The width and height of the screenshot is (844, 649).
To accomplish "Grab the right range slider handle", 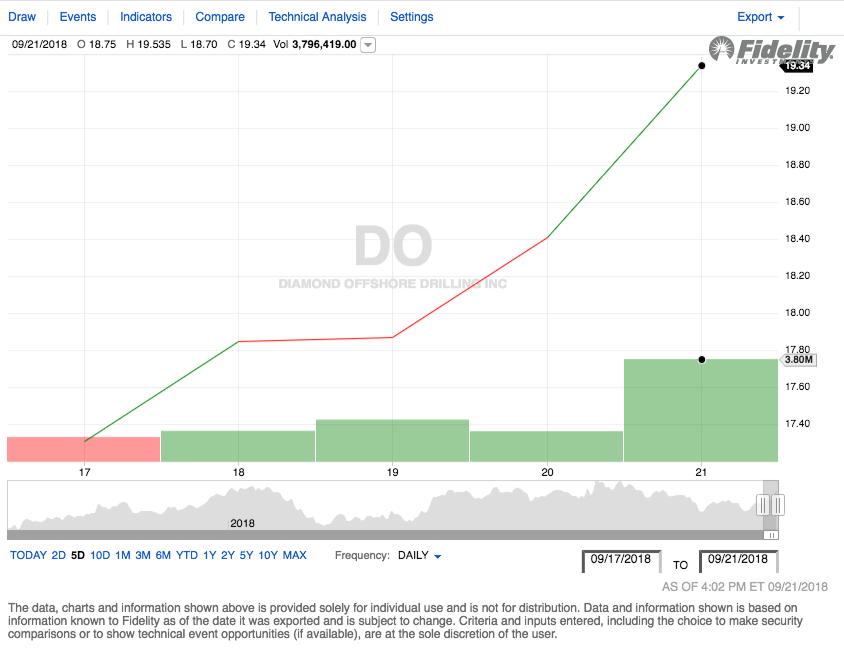I will click(778, 505).
